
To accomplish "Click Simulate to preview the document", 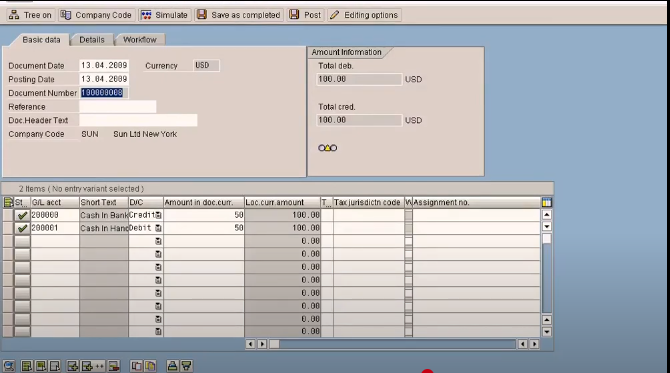I will (165, 15).
